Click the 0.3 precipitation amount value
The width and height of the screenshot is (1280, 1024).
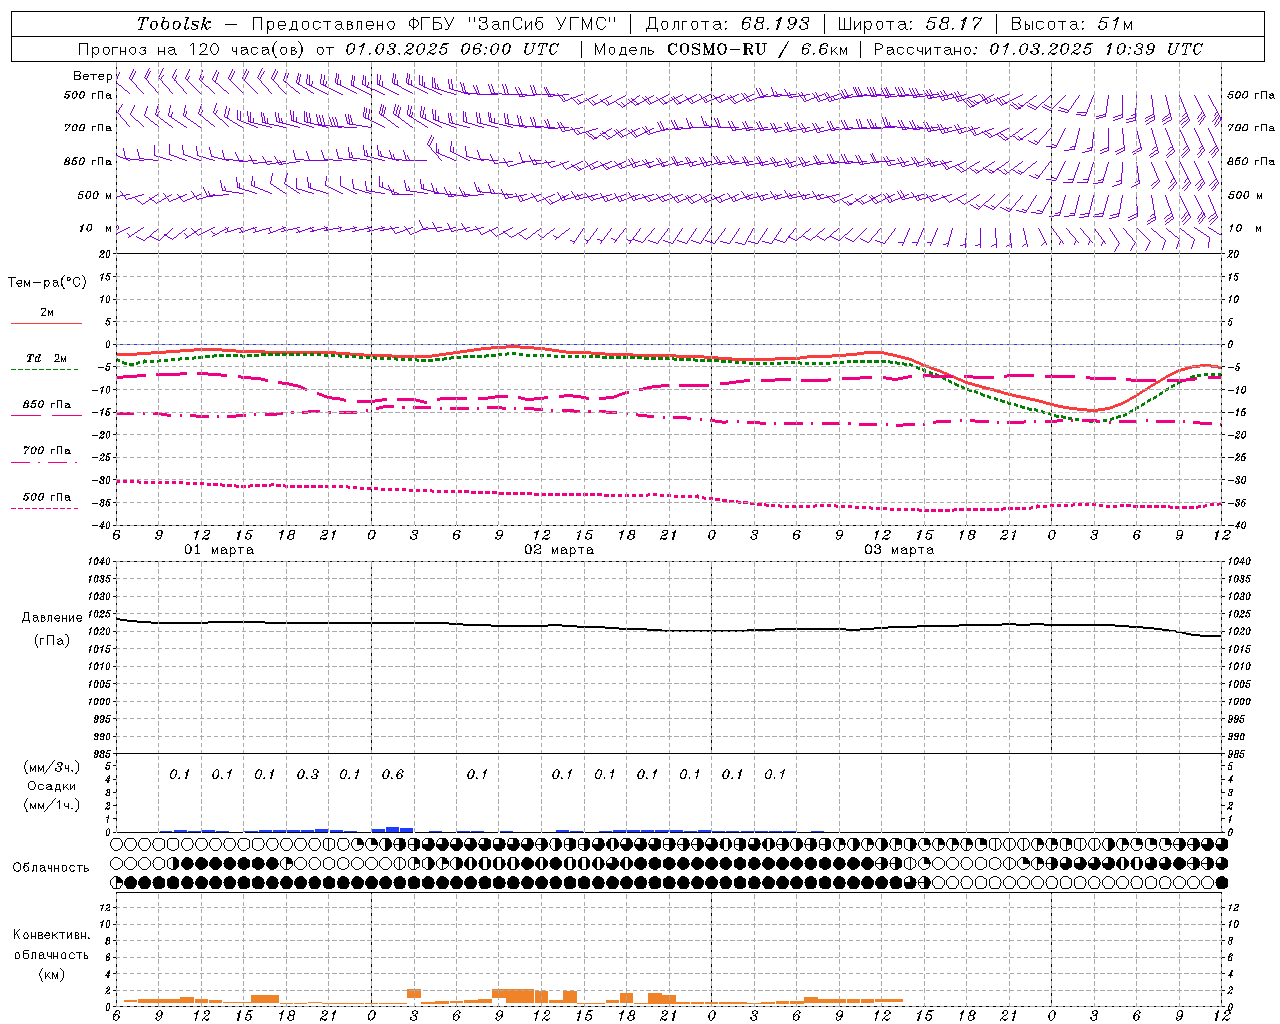tap(308, 774)
